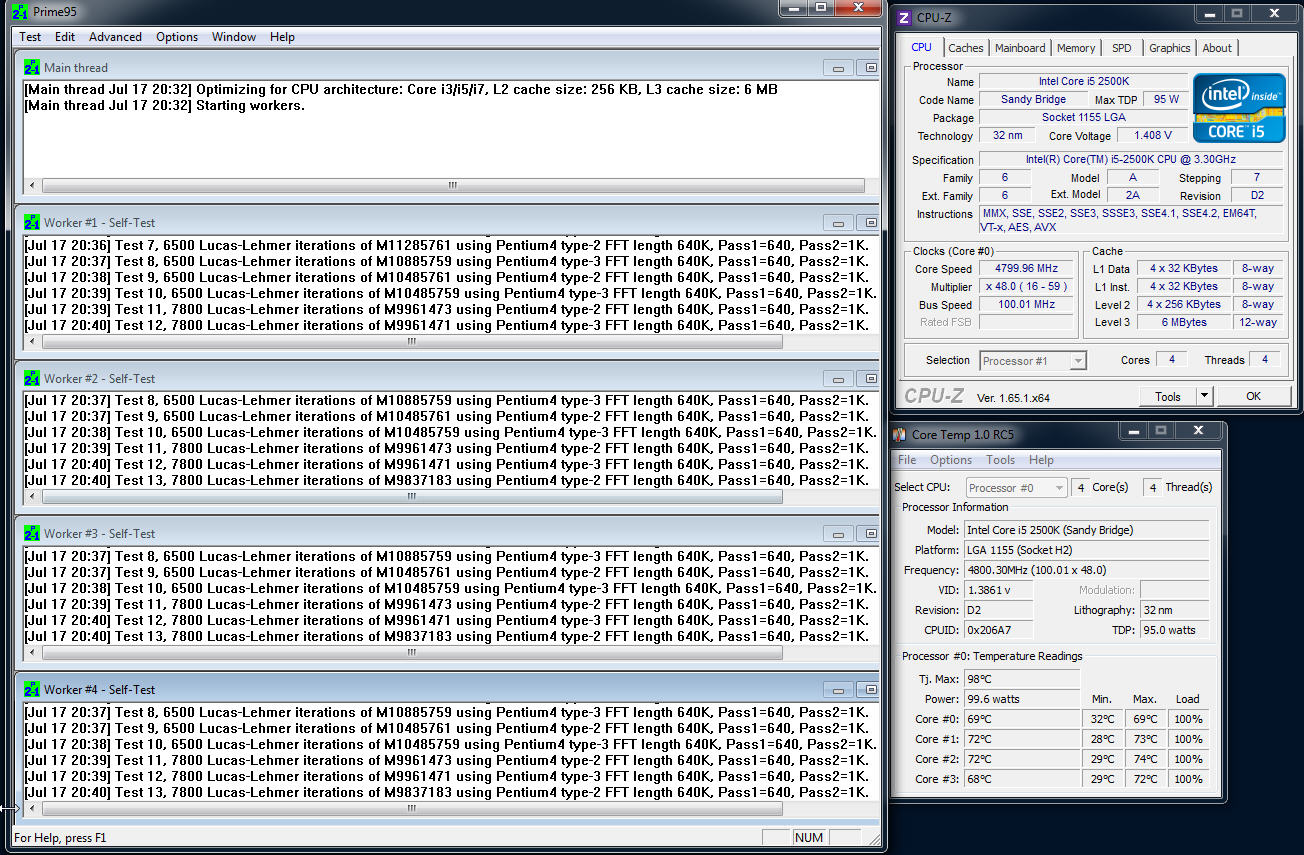The width and height of the screenshot is (1304, 855).
Task: Click the Prime95 title bar icon
Action: click(20, 11)
